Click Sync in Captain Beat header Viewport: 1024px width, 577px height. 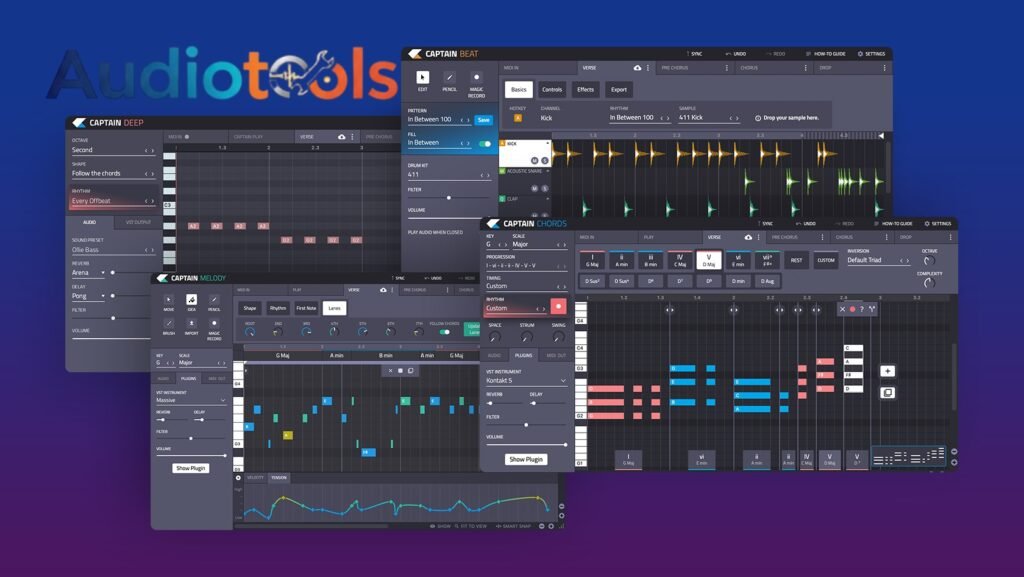[x=694, y=54]
